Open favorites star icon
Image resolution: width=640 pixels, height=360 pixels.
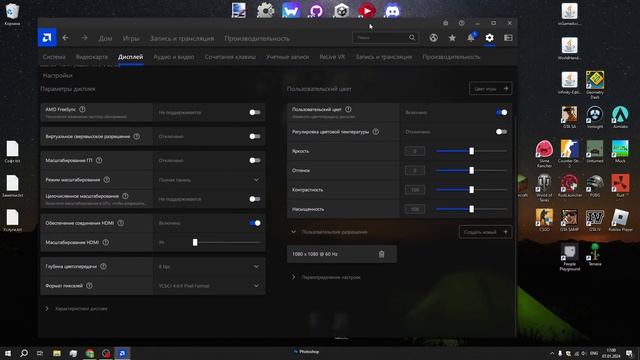[x=452, y=38]
